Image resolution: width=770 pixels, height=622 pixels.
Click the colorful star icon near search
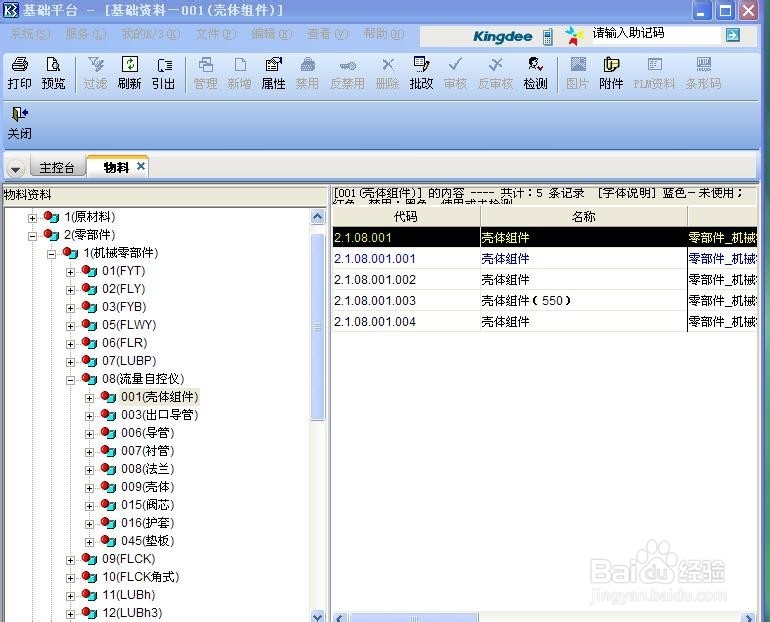coord(573,36)
